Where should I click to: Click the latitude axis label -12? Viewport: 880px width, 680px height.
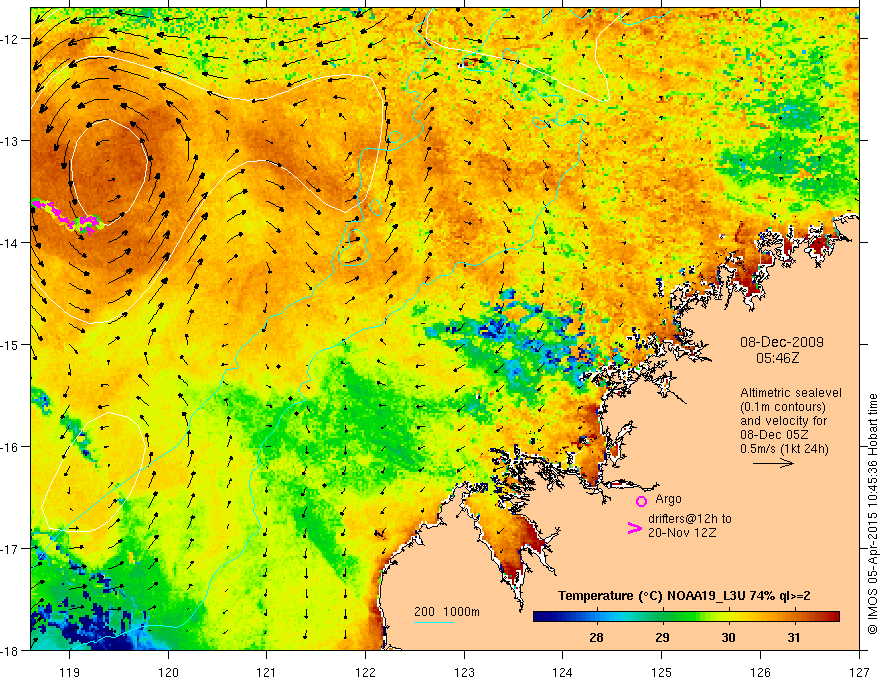[10, 39]
